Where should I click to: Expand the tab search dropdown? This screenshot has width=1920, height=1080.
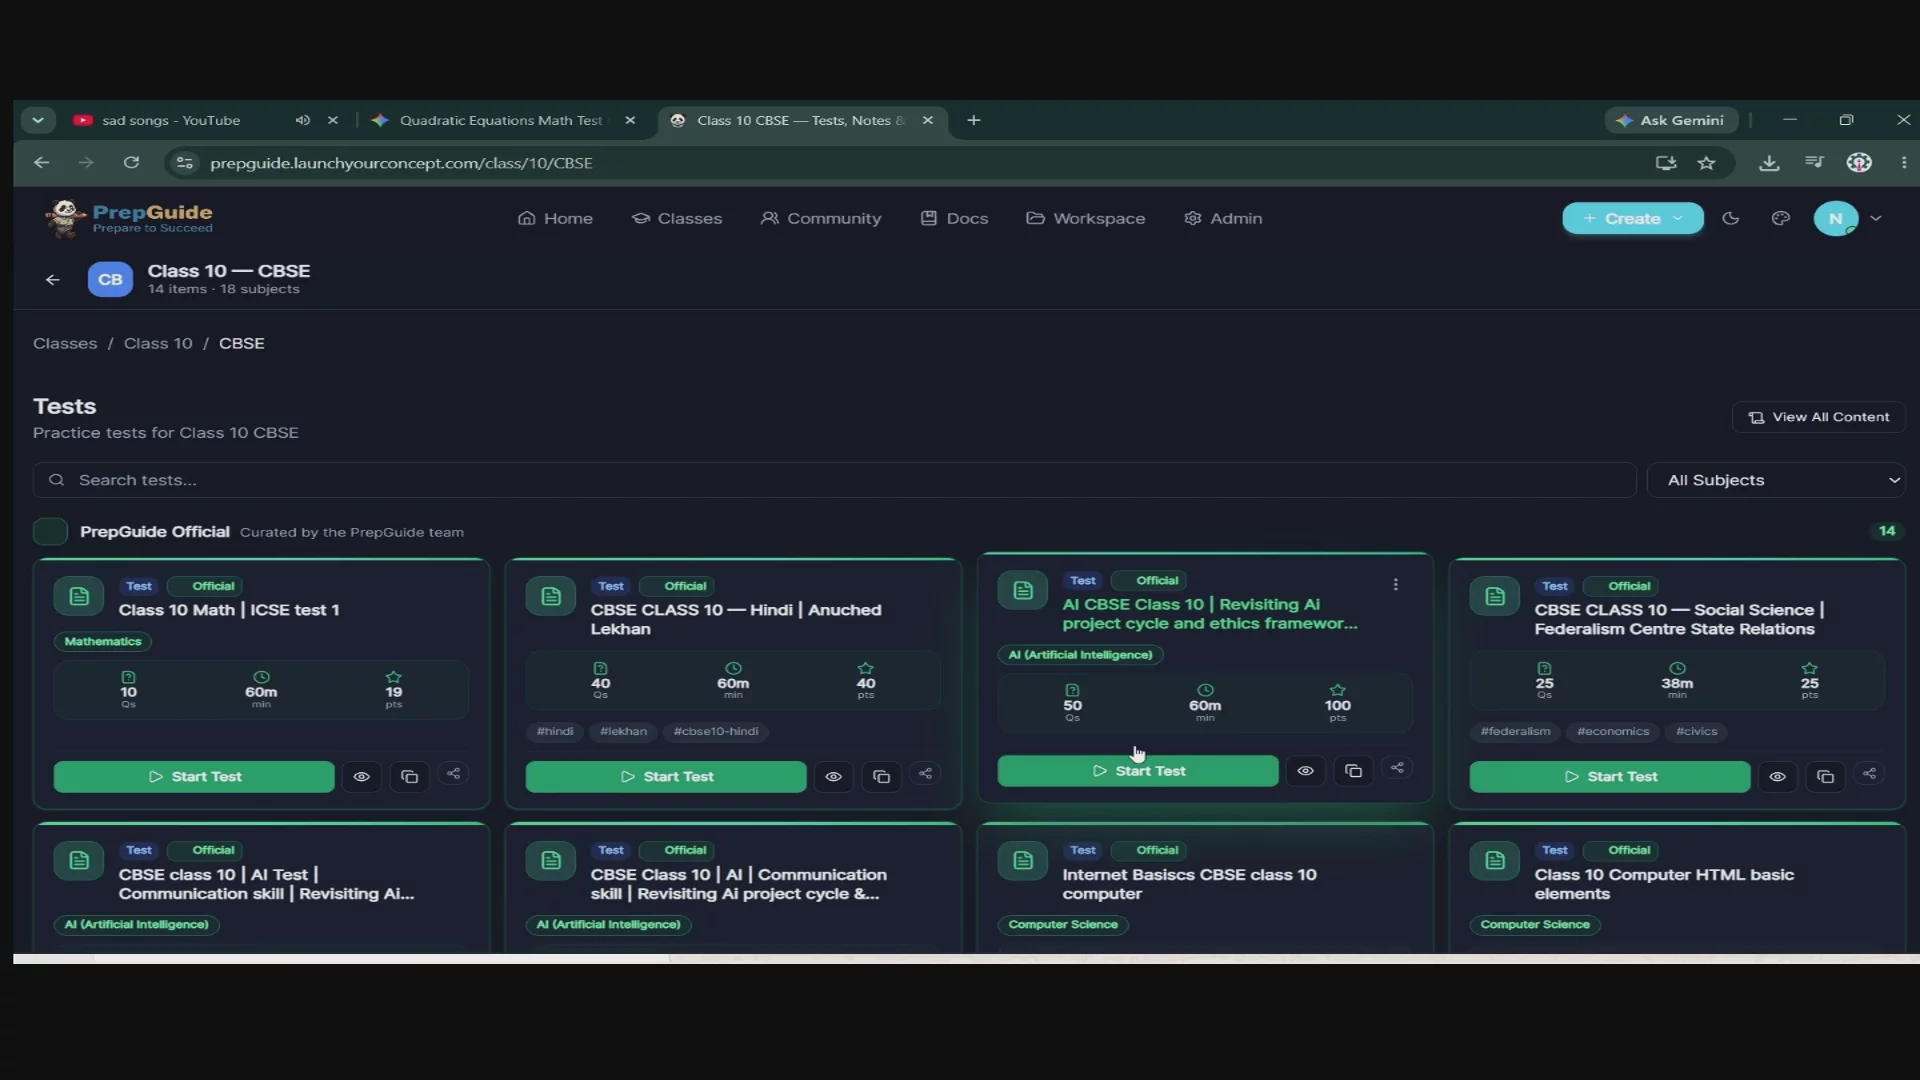click(38, 120)
